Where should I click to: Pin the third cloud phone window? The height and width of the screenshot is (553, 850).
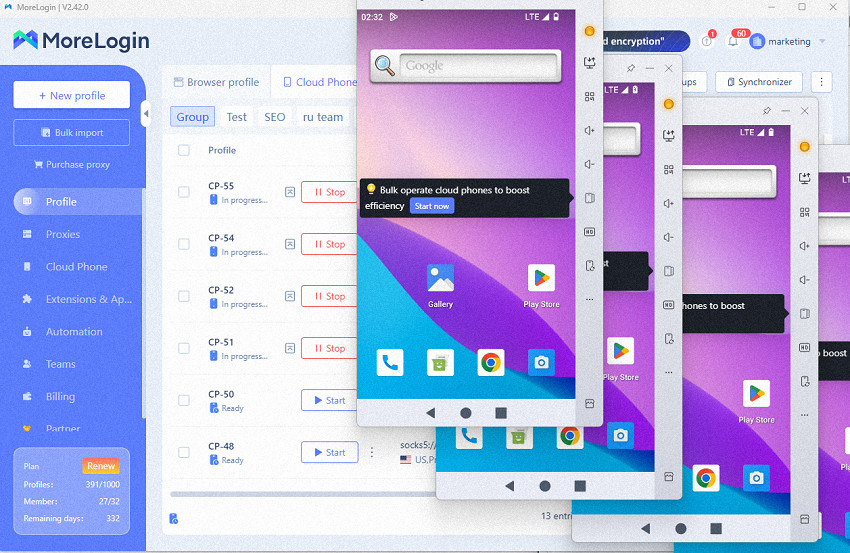(x=767, y=111)
